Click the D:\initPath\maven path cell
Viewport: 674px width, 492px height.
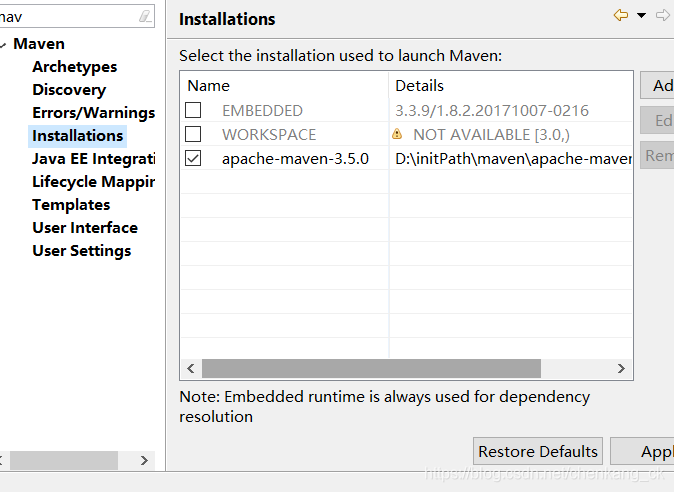(513, 159)
